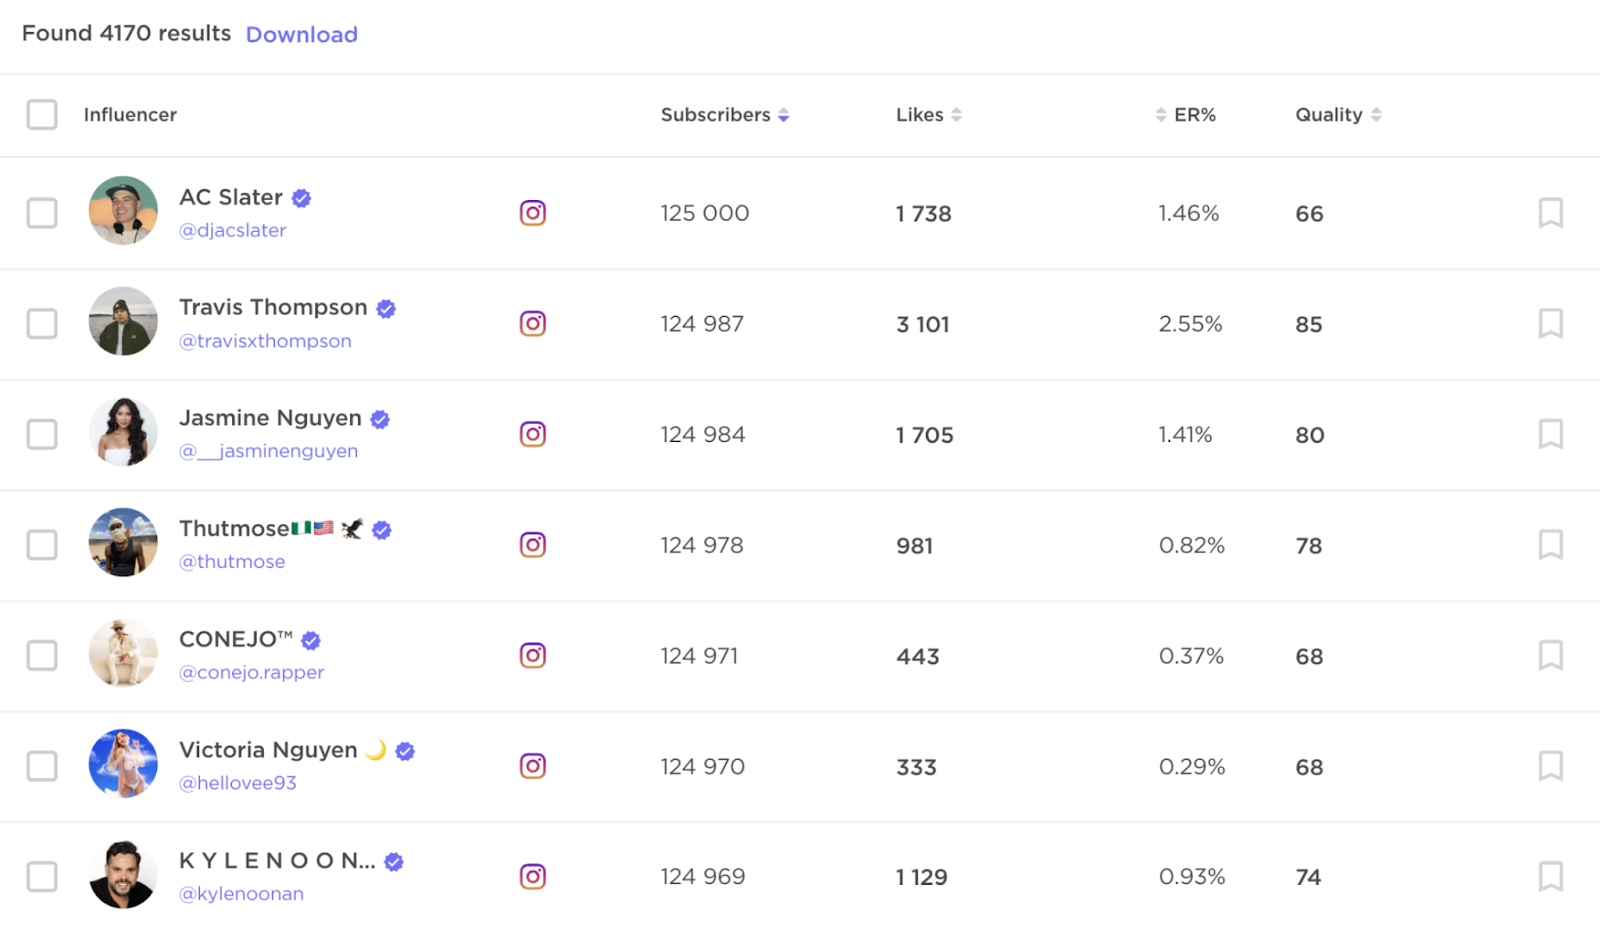Screen dimensions: 1600x928
Task: Tick the select-all checkbox in header
Action: point(42,115)
